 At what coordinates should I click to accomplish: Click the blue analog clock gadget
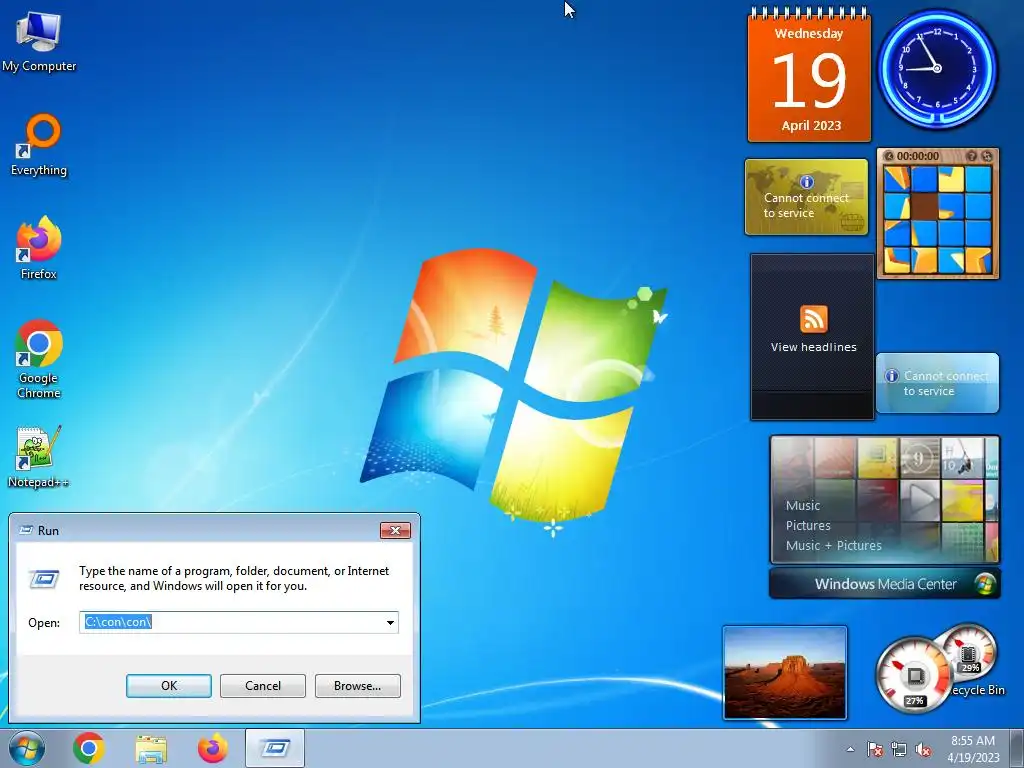click(937, 69)
